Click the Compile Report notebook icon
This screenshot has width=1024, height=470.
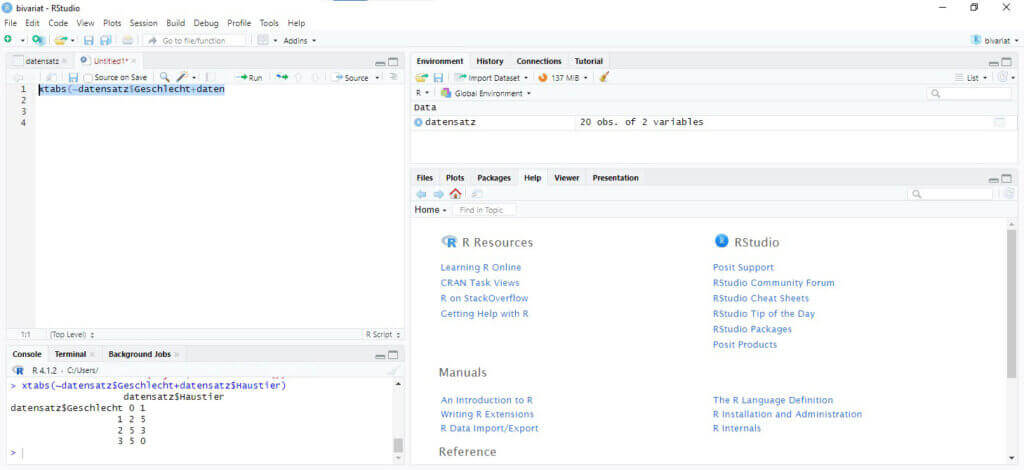click(x=211, y=77)
